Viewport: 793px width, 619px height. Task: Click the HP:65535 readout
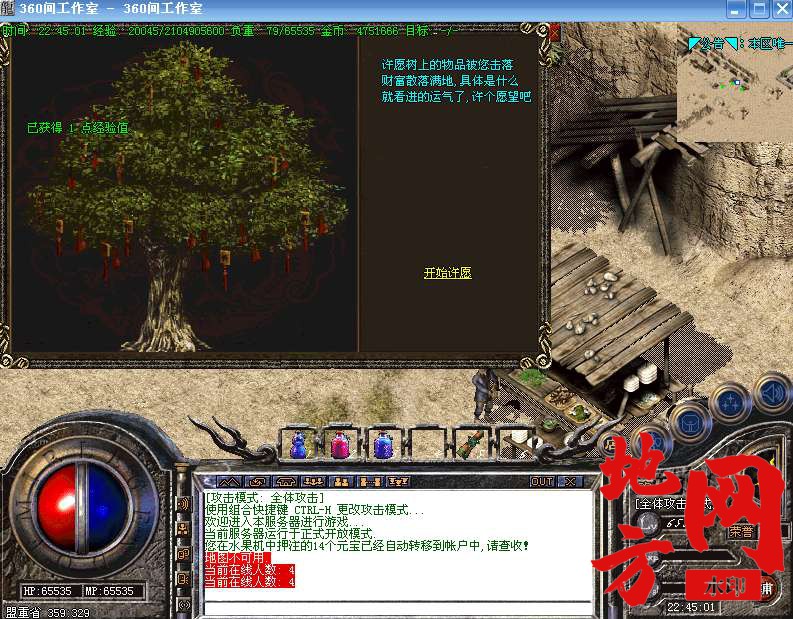point(48,591)
